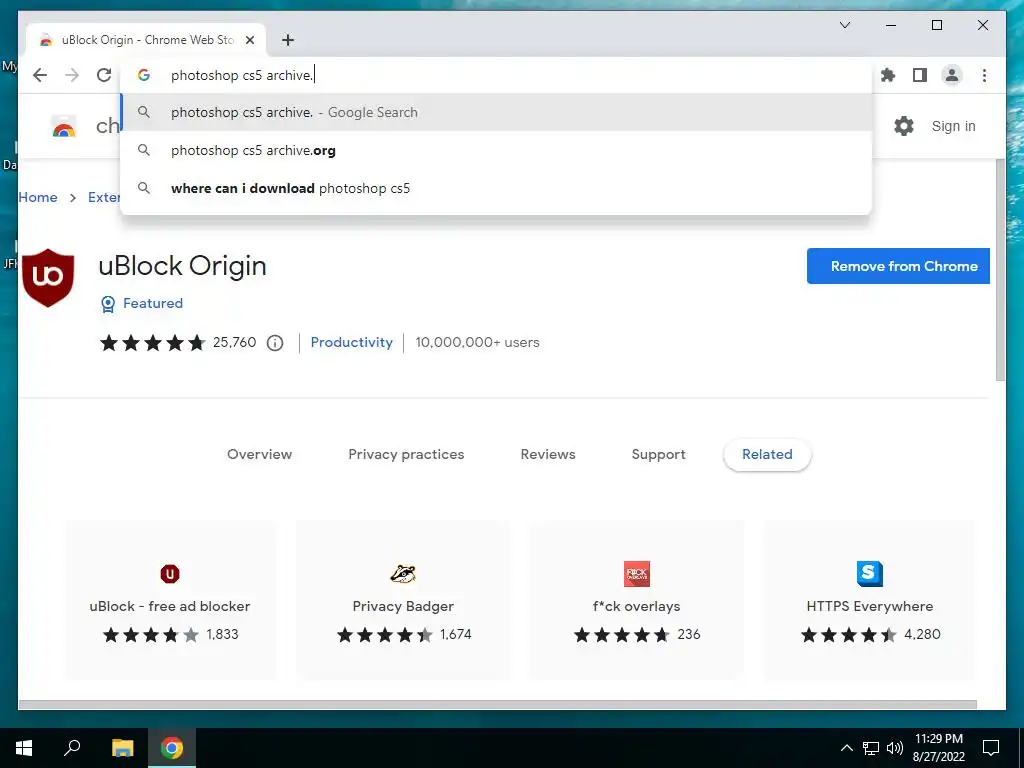The height and width of the screenshot is (768, 1024).
Task: Open the Extensions puzzle icon
Action: point(888,75)
